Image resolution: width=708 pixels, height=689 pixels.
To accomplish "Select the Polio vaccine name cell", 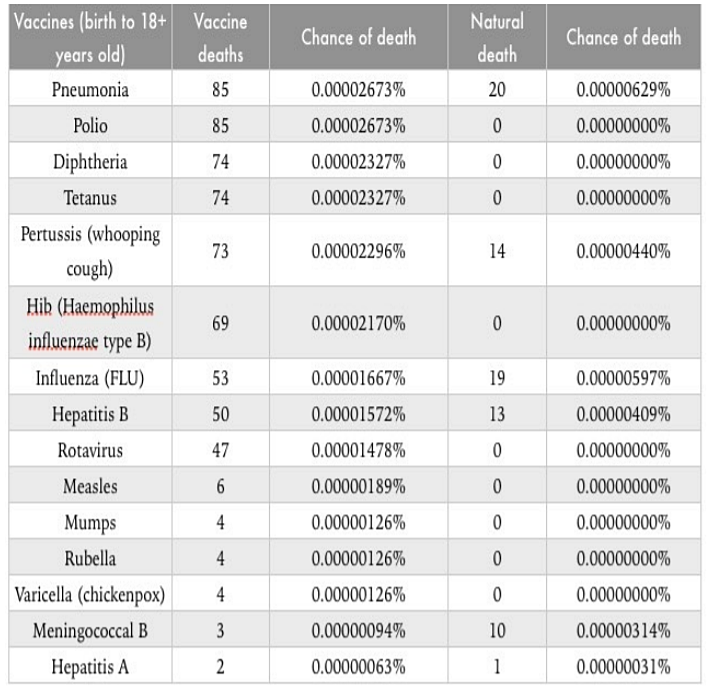I will pos(90,125).
